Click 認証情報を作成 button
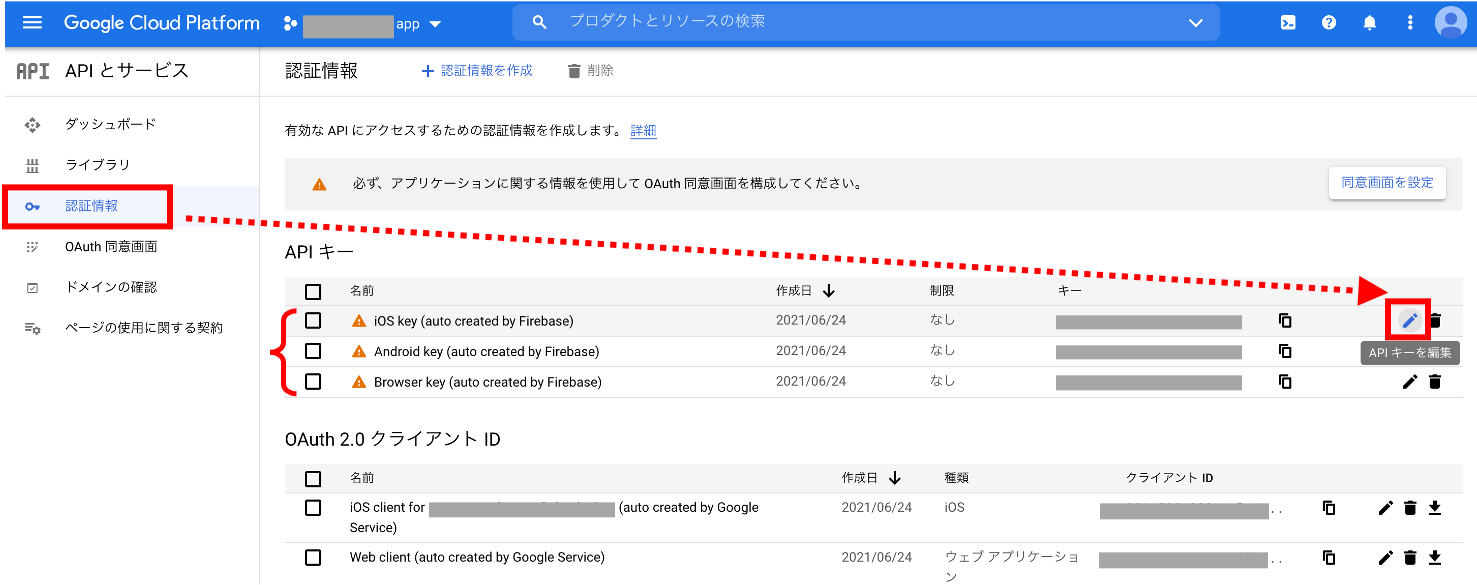1477x585 pixels. (477, 71)
